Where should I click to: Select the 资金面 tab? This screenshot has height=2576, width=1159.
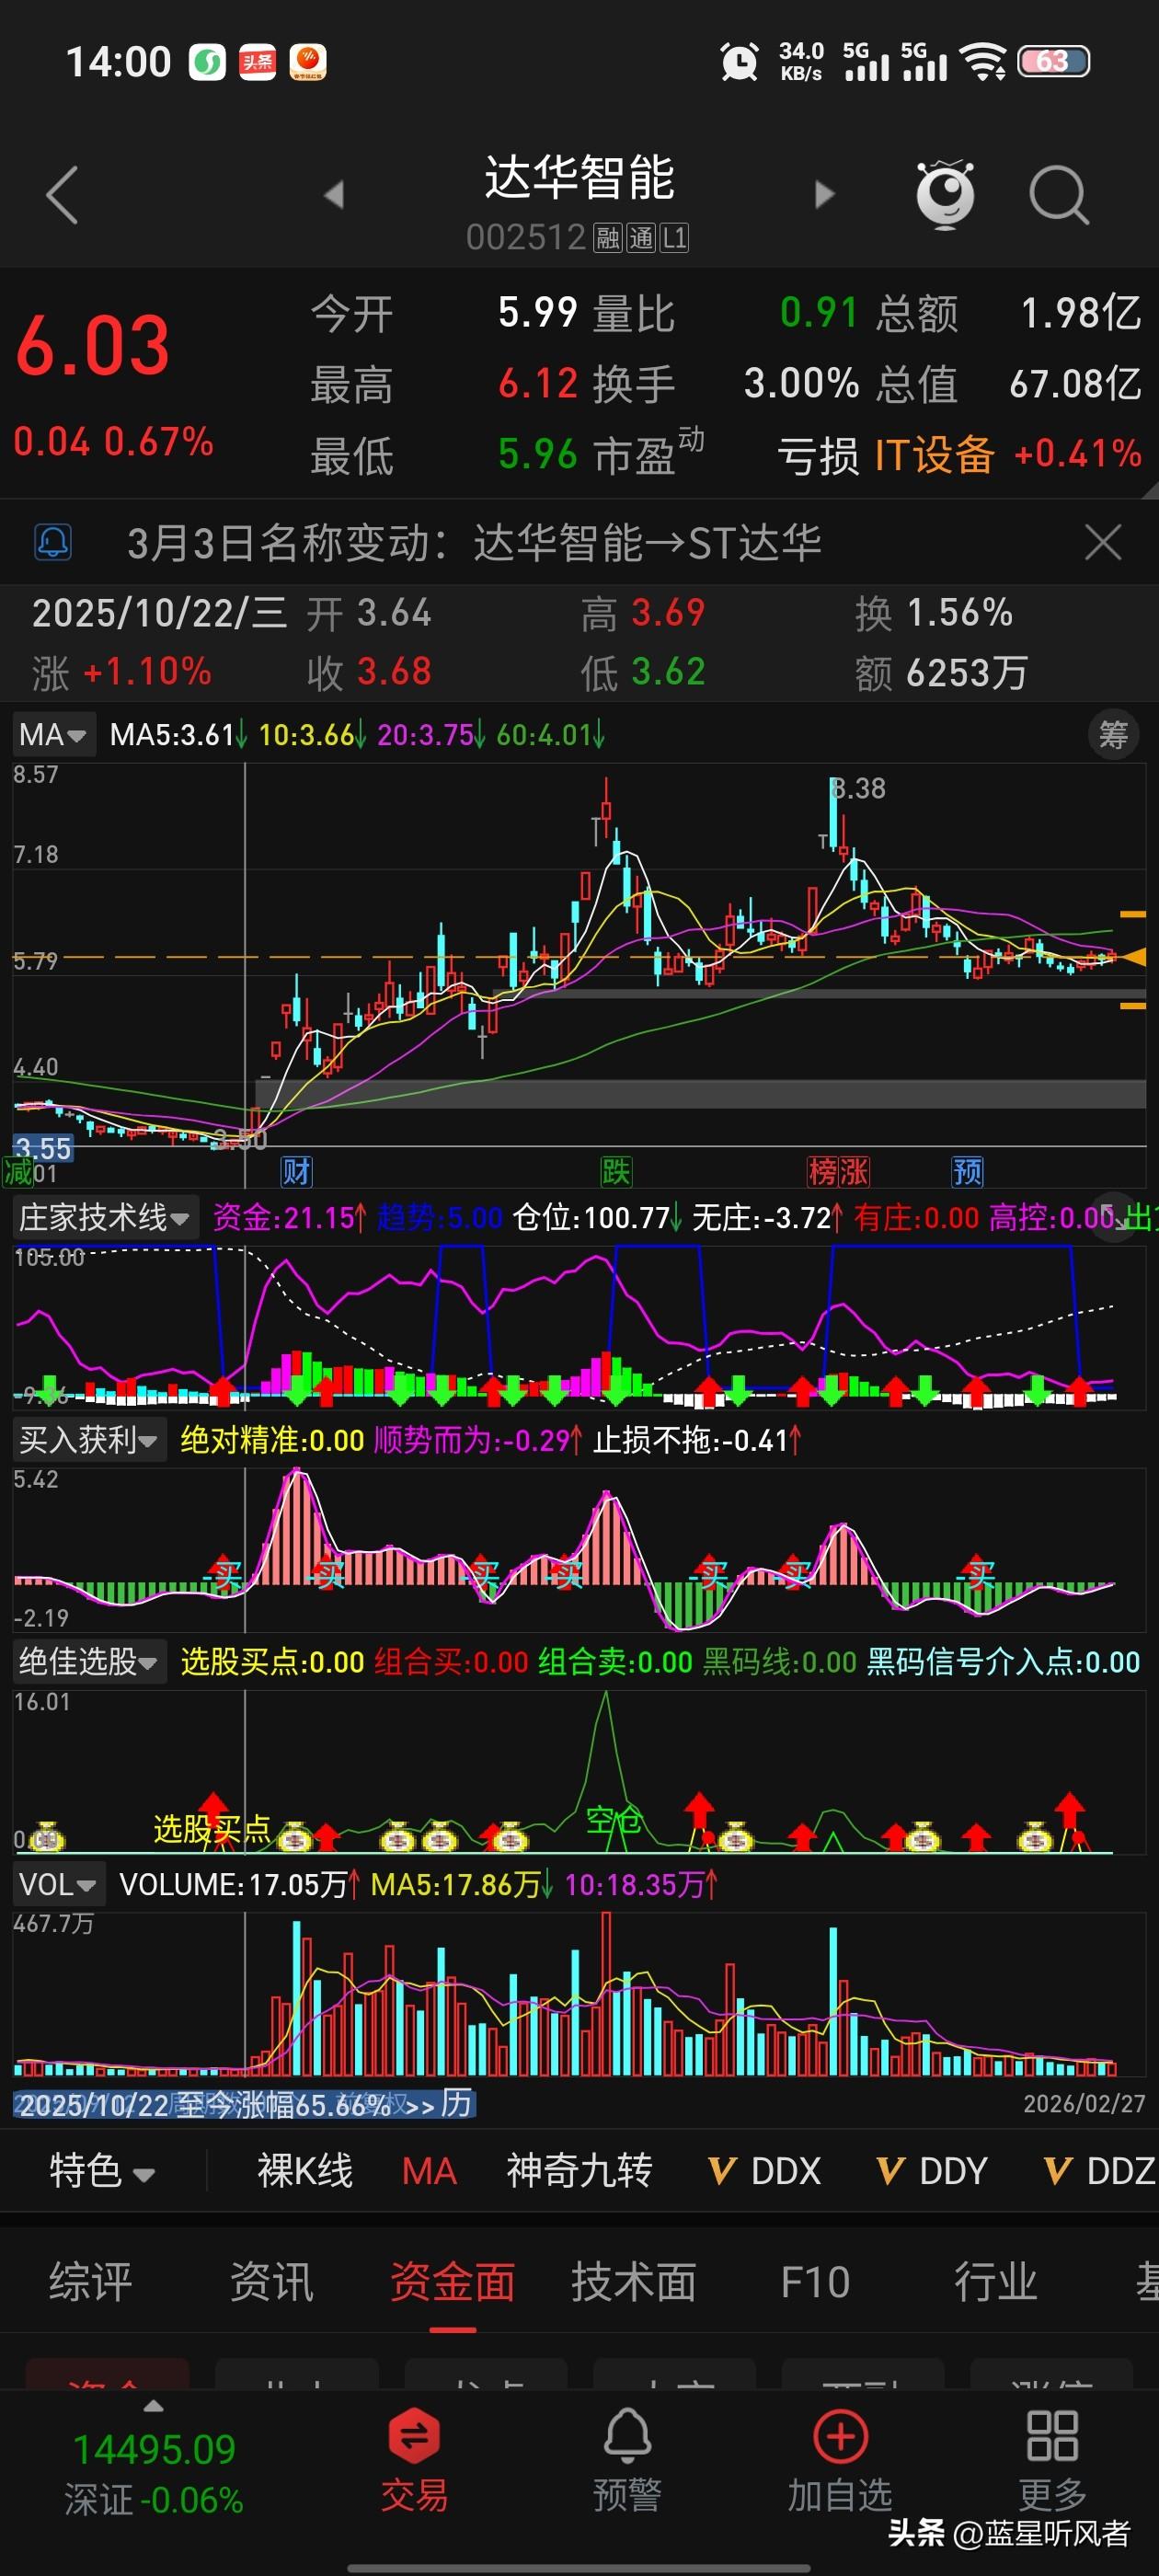coord(452,2283)
